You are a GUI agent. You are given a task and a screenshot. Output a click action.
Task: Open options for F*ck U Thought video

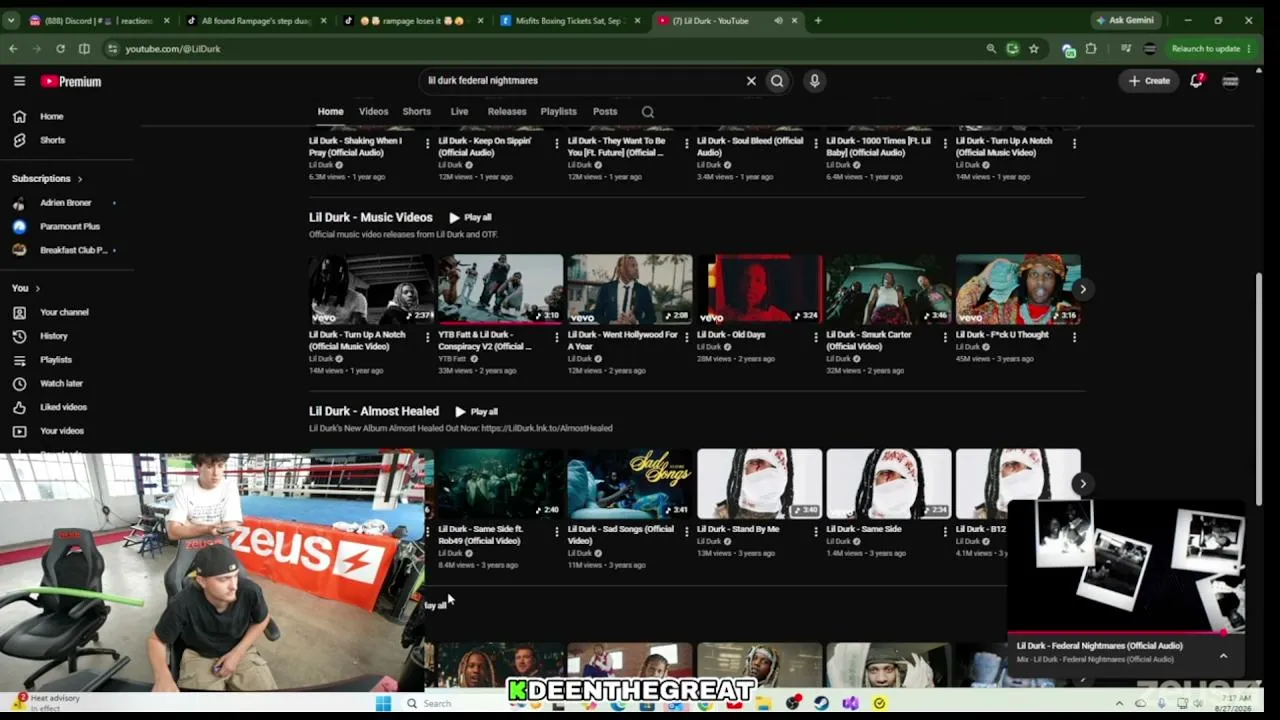click(x=1074, y=337)
